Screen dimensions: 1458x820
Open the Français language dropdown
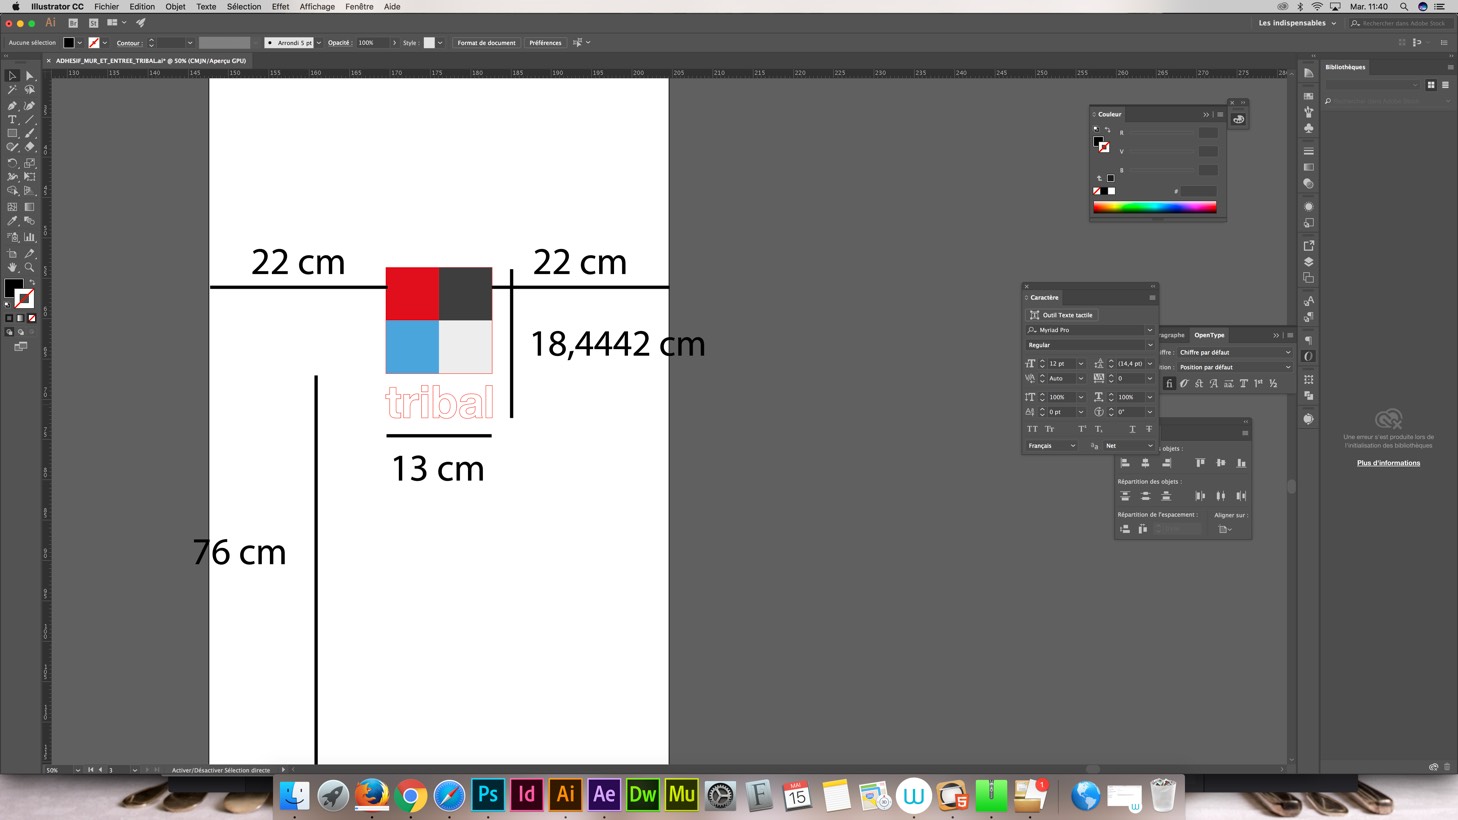click(x=1051, y=446)
